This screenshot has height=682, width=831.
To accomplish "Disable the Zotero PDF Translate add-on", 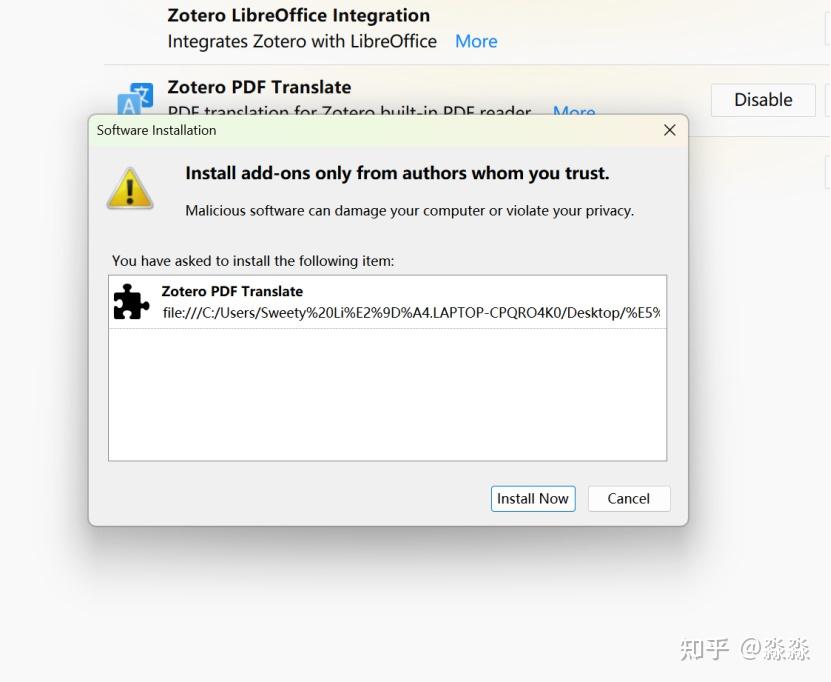I will point(763,100).
